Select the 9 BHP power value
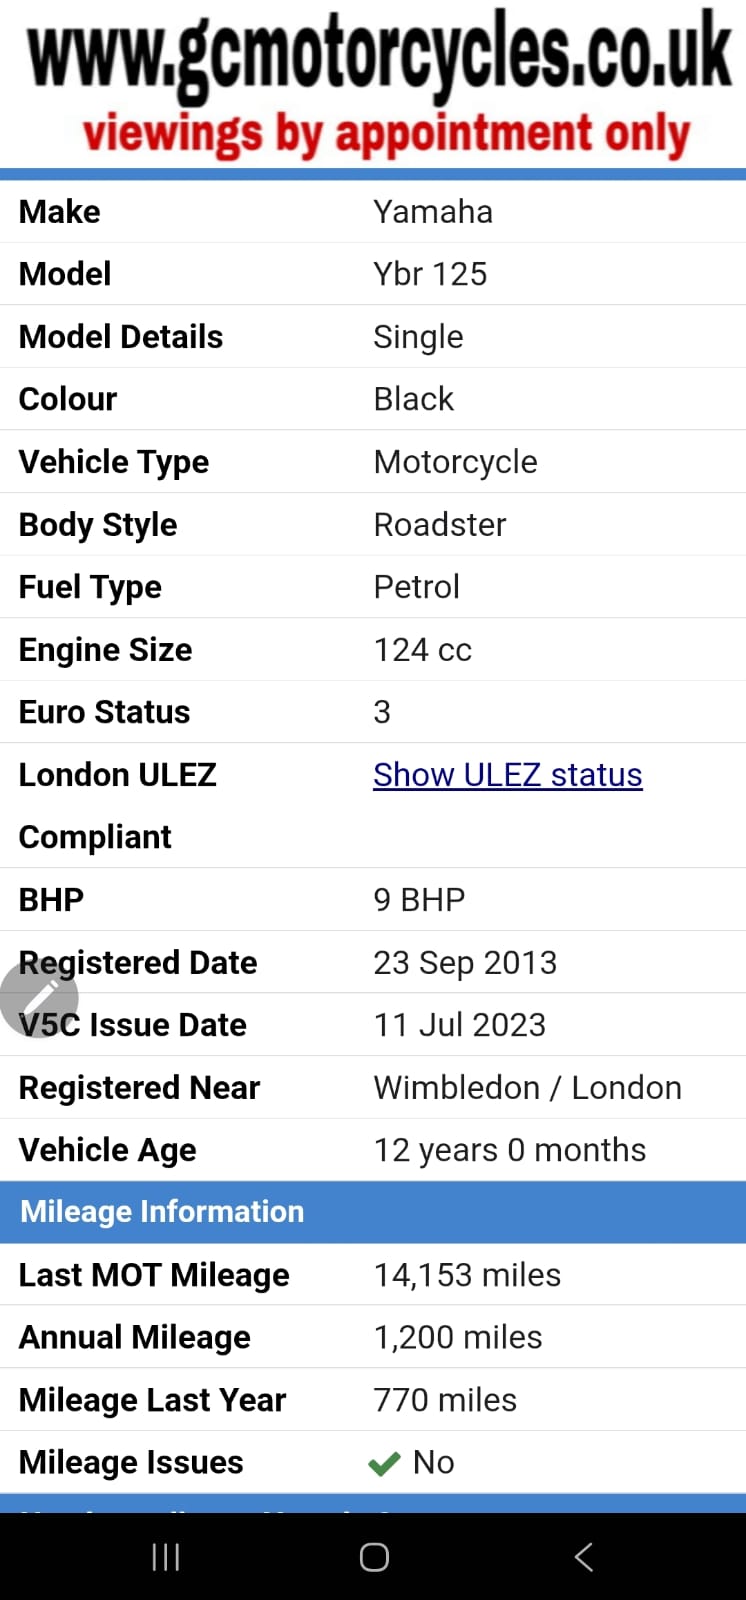The image size is (746, 1600). (x=419, y=900)
